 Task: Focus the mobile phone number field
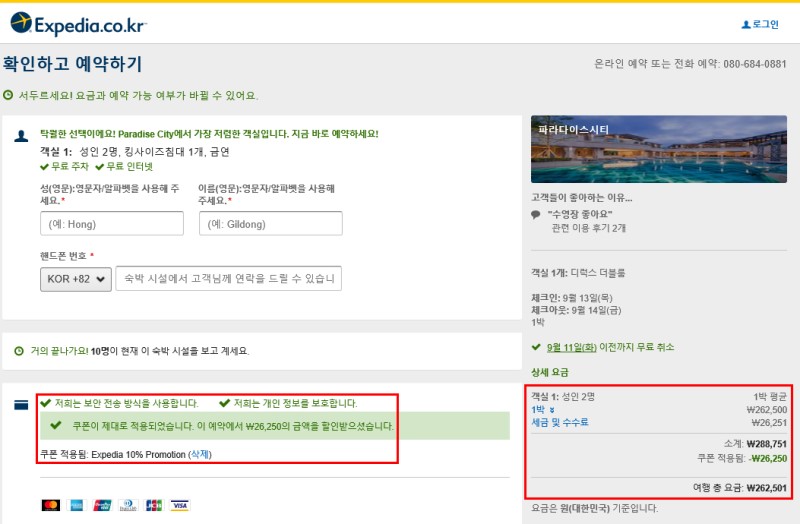coord(229,279)
